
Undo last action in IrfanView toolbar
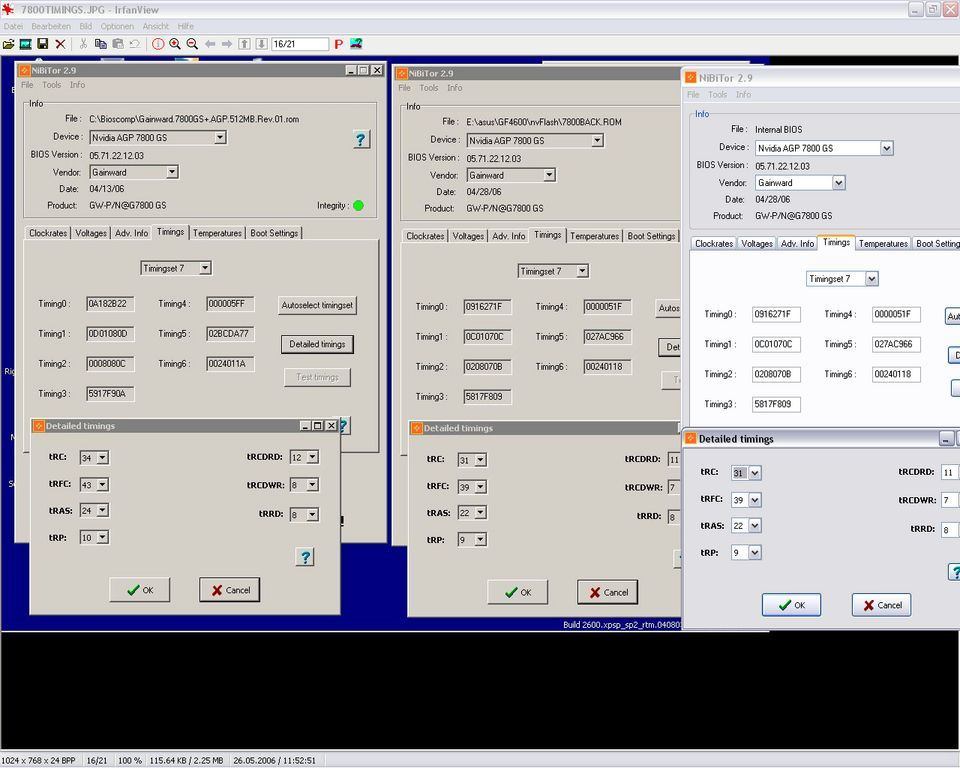[135, 44]
